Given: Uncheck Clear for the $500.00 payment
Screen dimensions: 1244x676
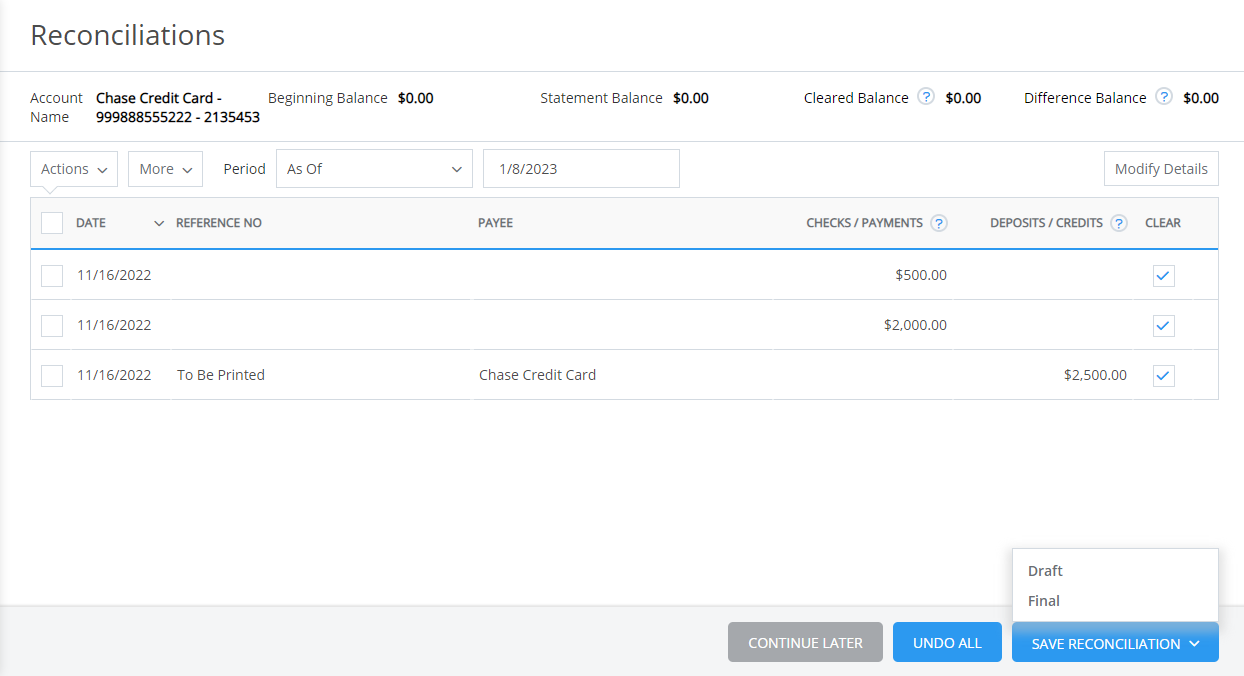Looking at the screenshot, I should (x=1163, y=275).
